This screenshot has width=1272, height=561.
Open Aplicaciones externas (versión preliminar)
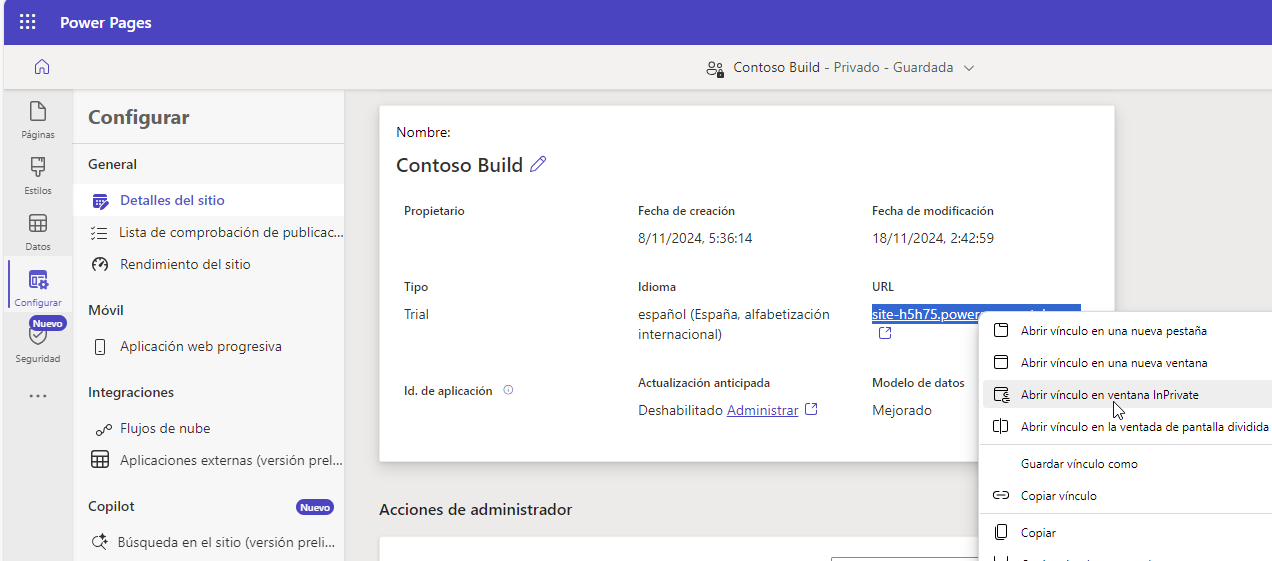pos(209,460)
